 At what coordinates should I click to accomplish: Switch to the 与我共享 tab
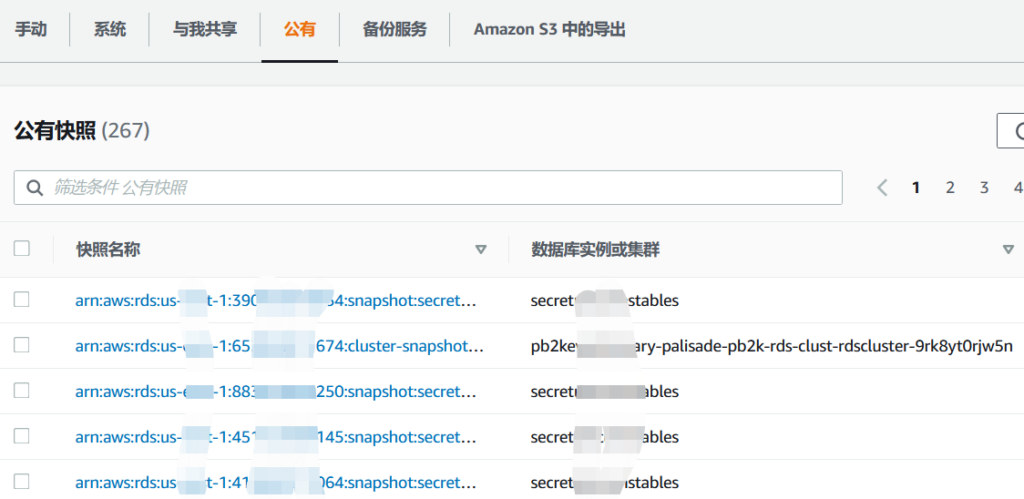[205, 30]
